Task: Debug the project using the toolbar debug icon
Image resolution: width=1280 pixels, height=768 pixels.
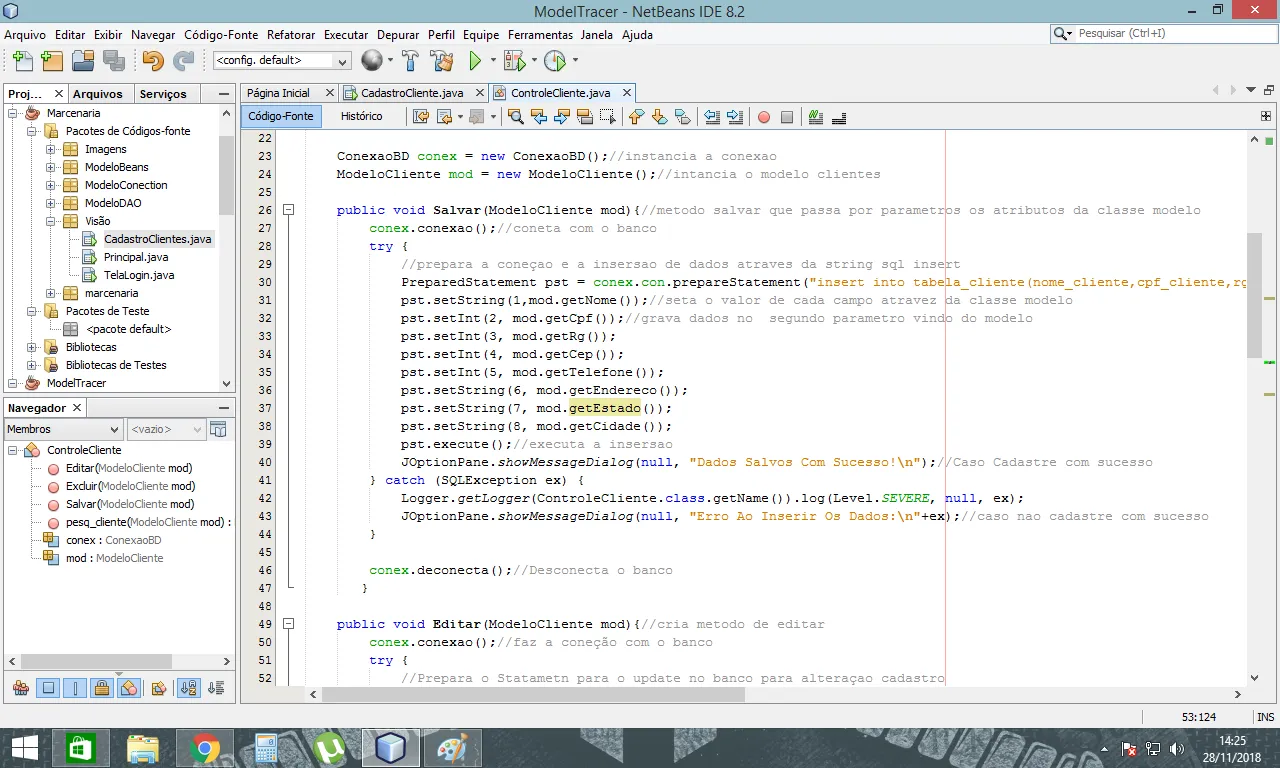Action: coord(514,61)
